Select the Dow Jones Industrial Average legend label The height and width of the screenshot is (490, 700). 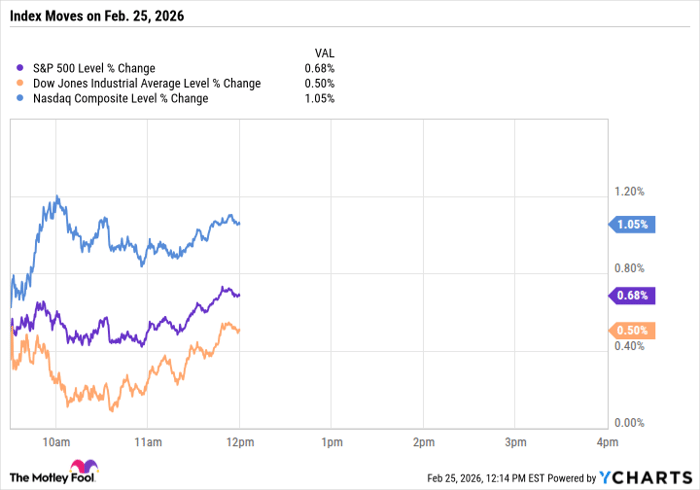pyautogui.click(x=146, y=84)
